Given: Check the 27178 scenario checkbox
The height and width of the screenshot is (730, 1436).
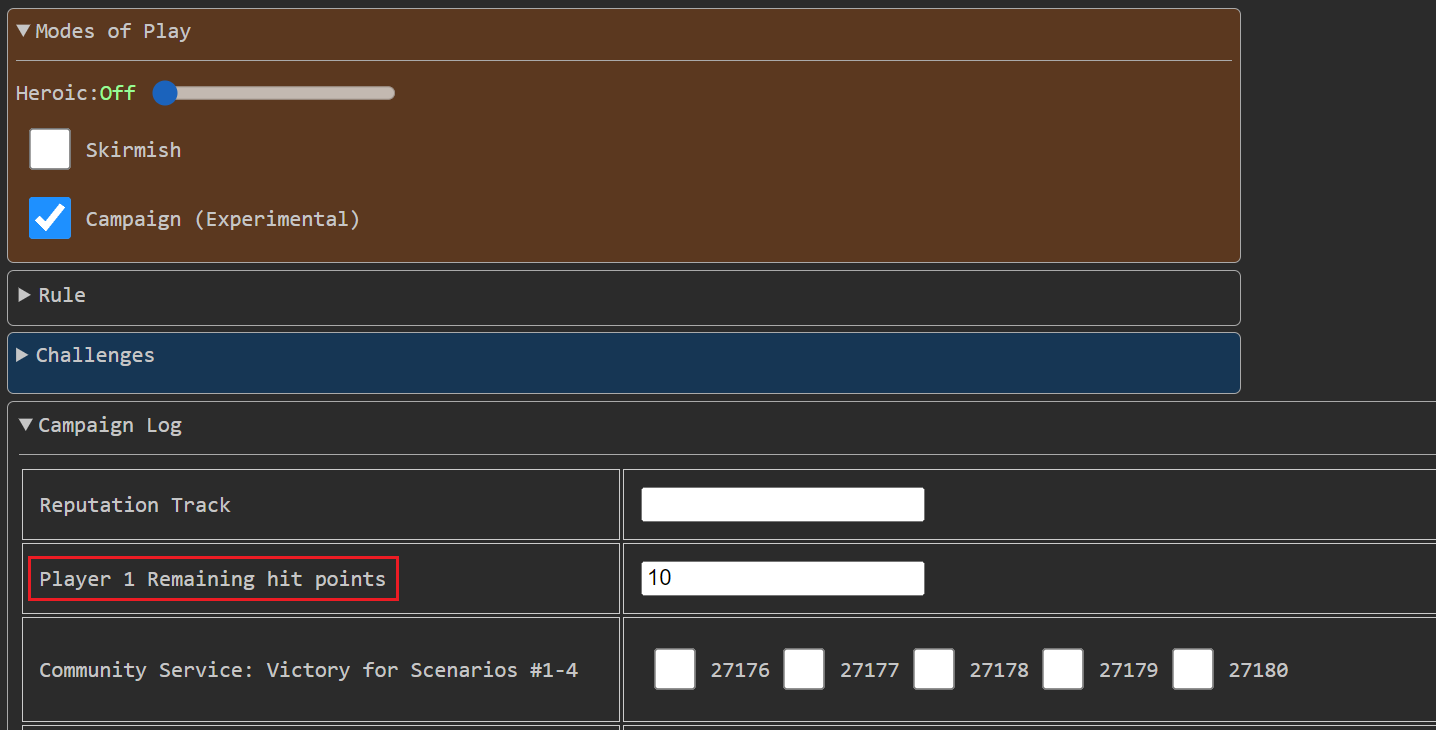Looking at the screenshot, I should point(934,669).
